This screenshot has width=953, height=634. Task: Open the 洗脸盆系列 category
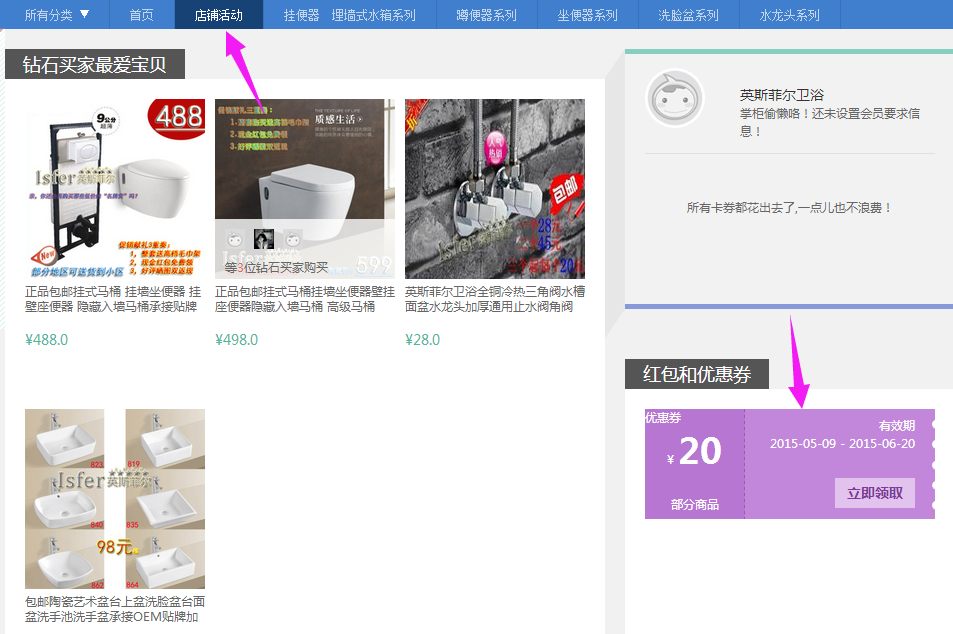(689, 15)
